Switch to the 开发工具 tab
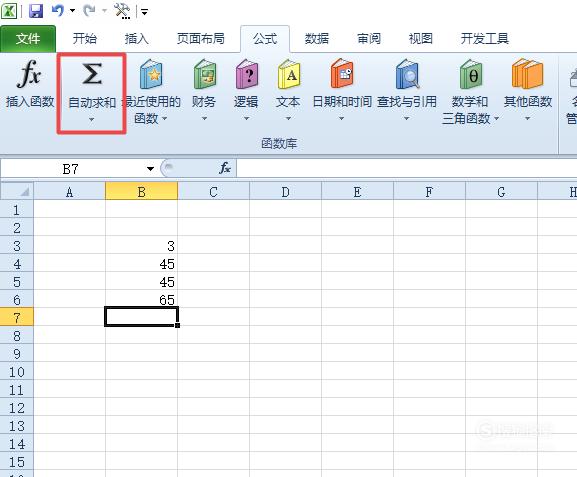This screenshot has width=577, height=477. tap(485, 39)
